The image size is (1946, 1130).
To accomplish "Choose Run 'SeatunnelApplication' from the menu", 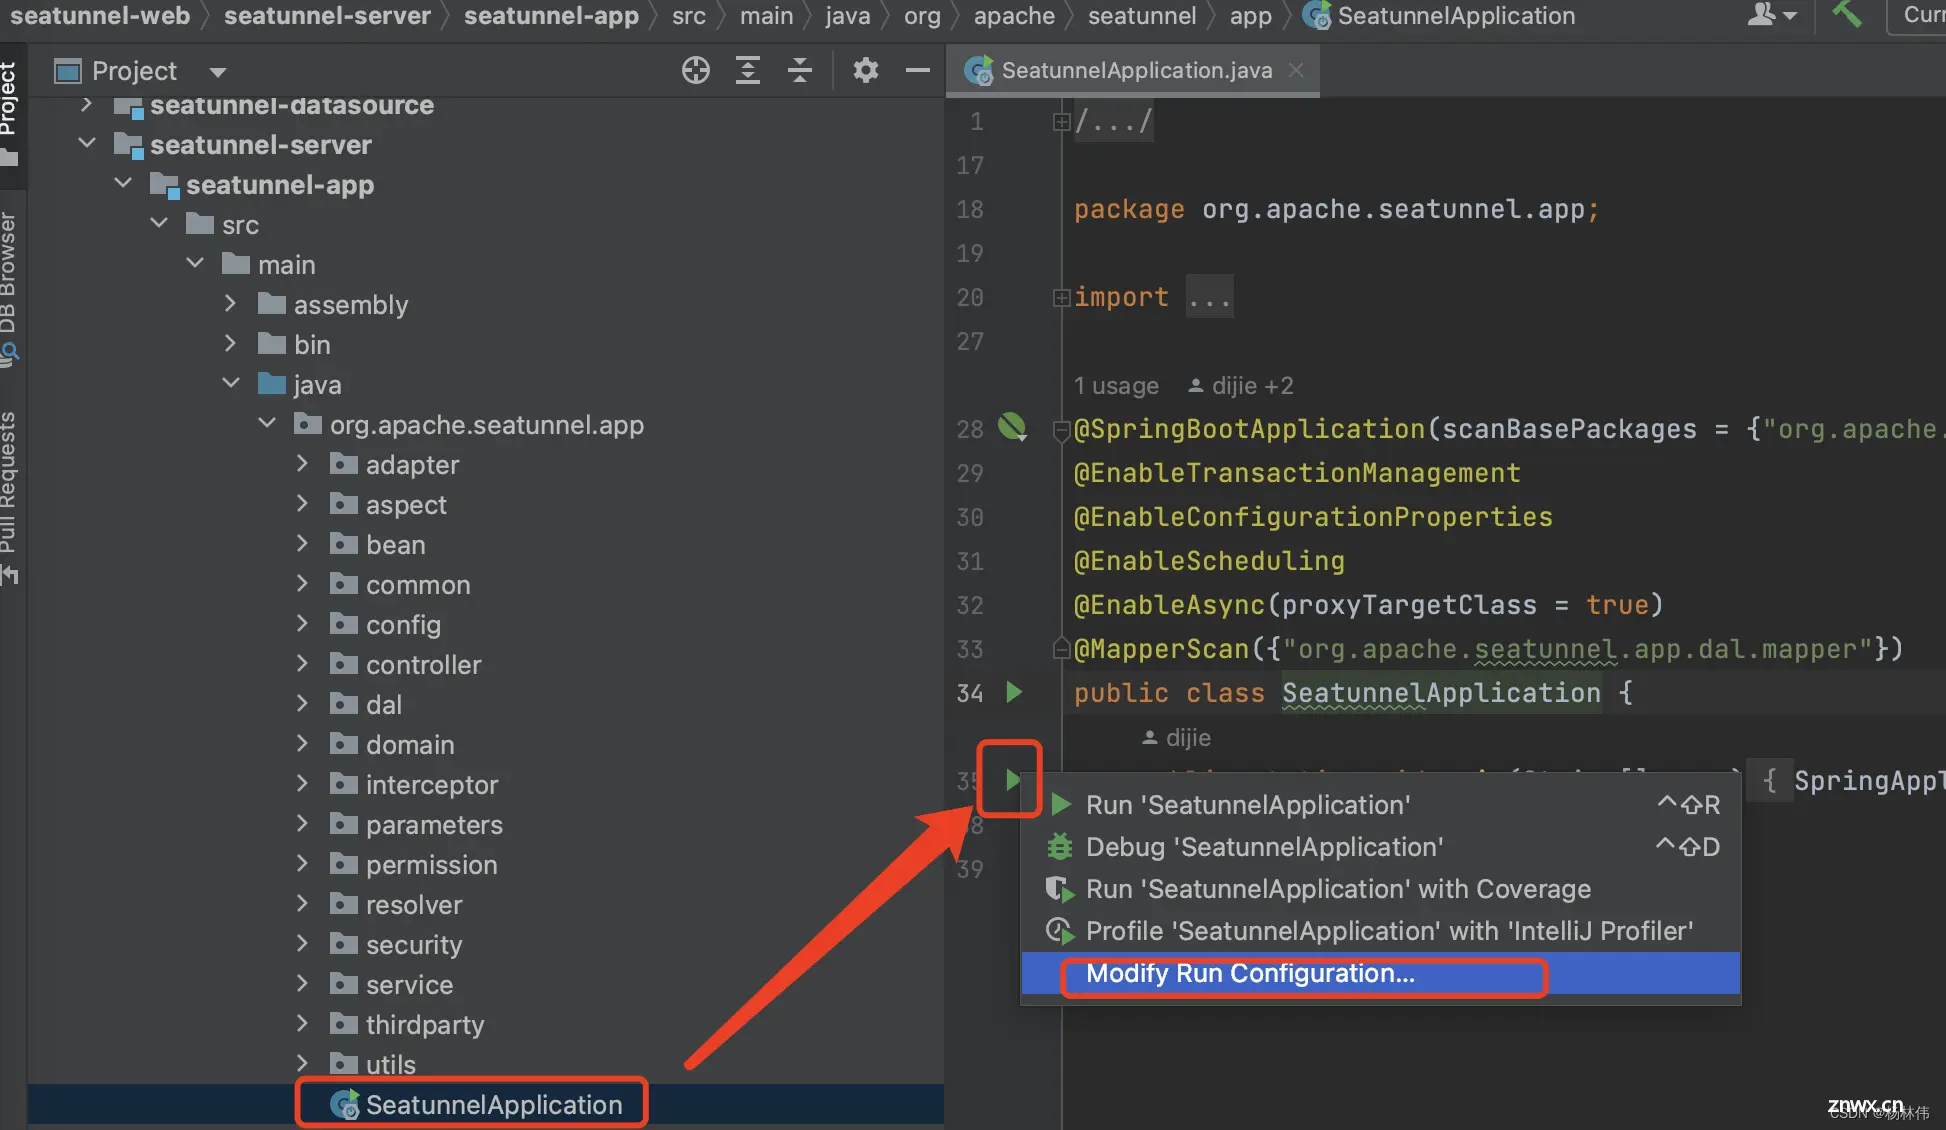I will click(1381, 805).
